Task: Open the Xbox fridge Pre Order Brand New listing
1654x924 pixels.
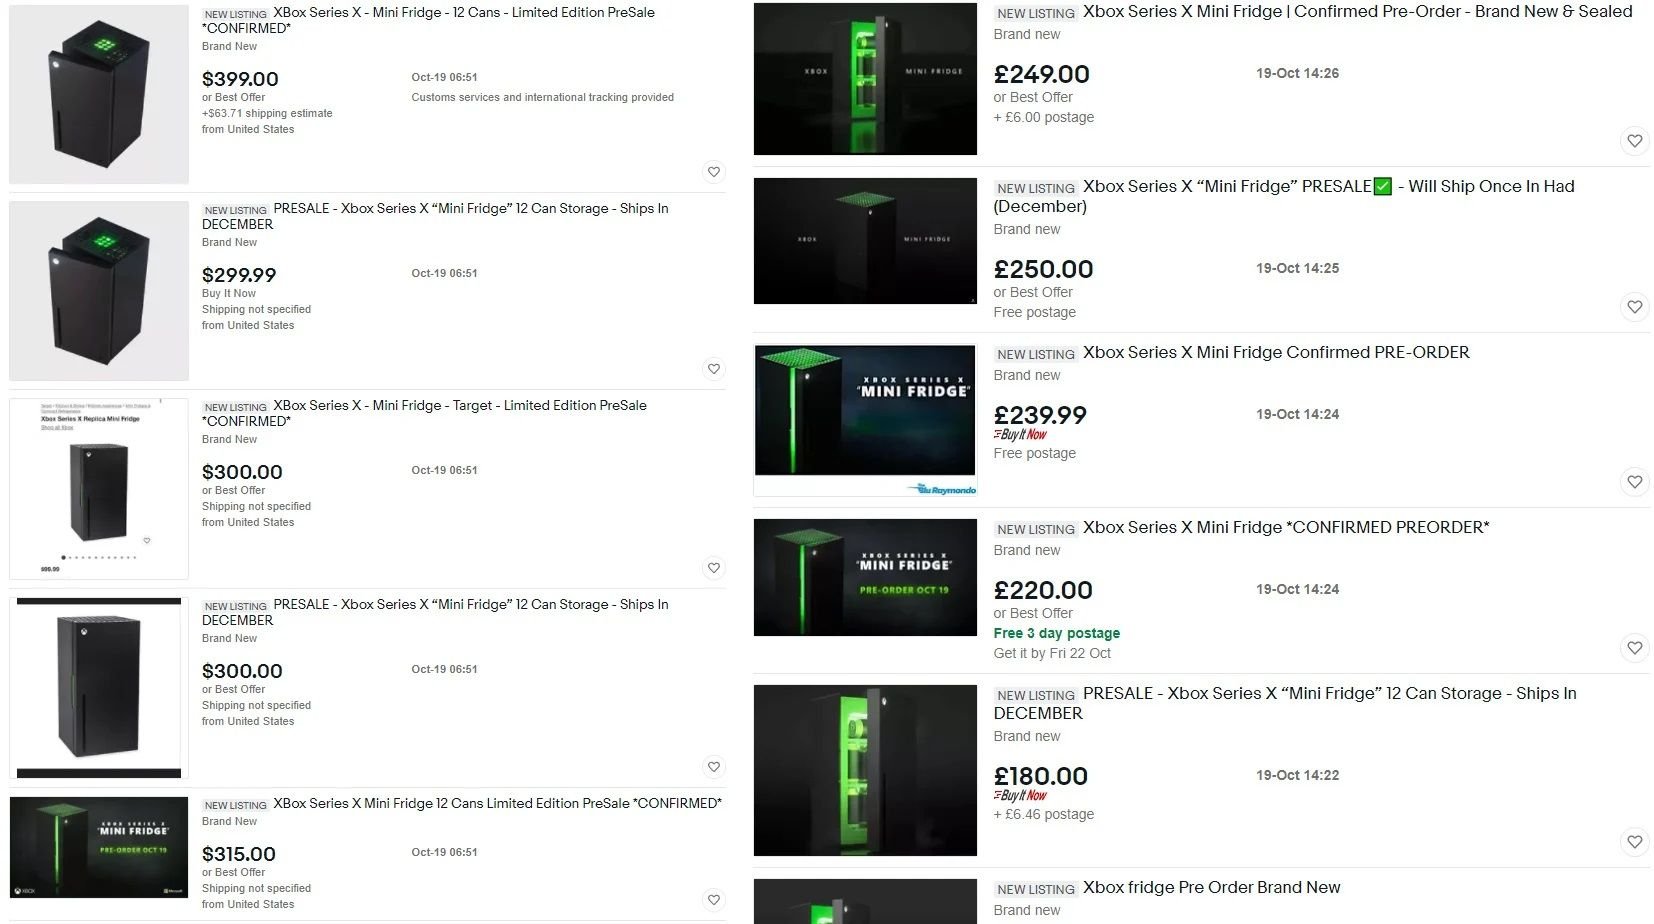Action: [1211, 887]
